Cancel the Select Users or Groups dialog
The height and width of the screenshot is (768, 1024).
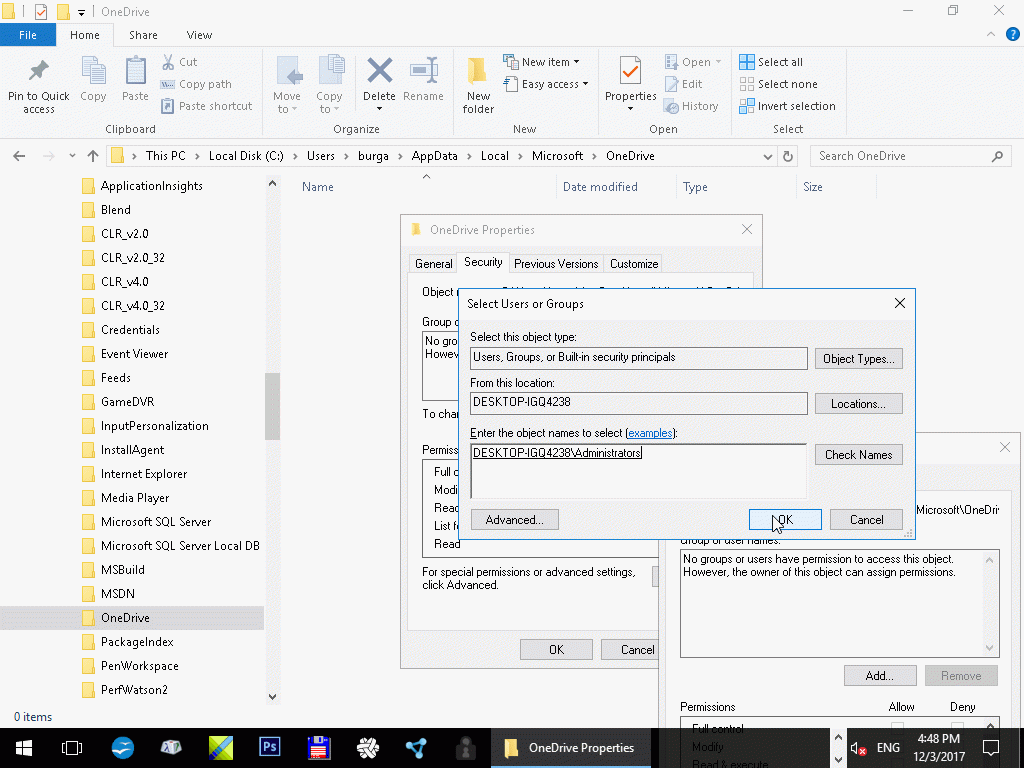[866, 520]
